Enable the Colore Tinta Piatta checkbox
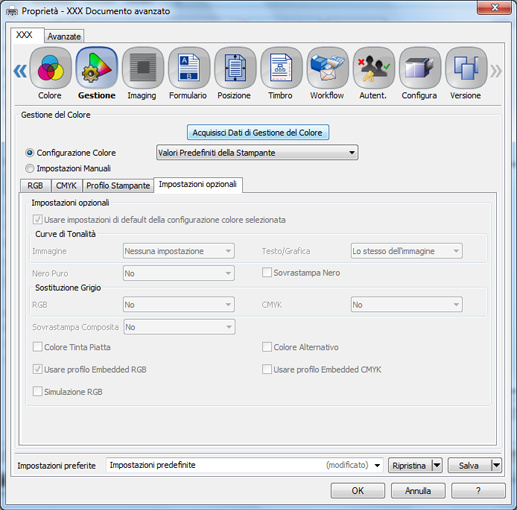The image size is (517, 510). [37, 347]
